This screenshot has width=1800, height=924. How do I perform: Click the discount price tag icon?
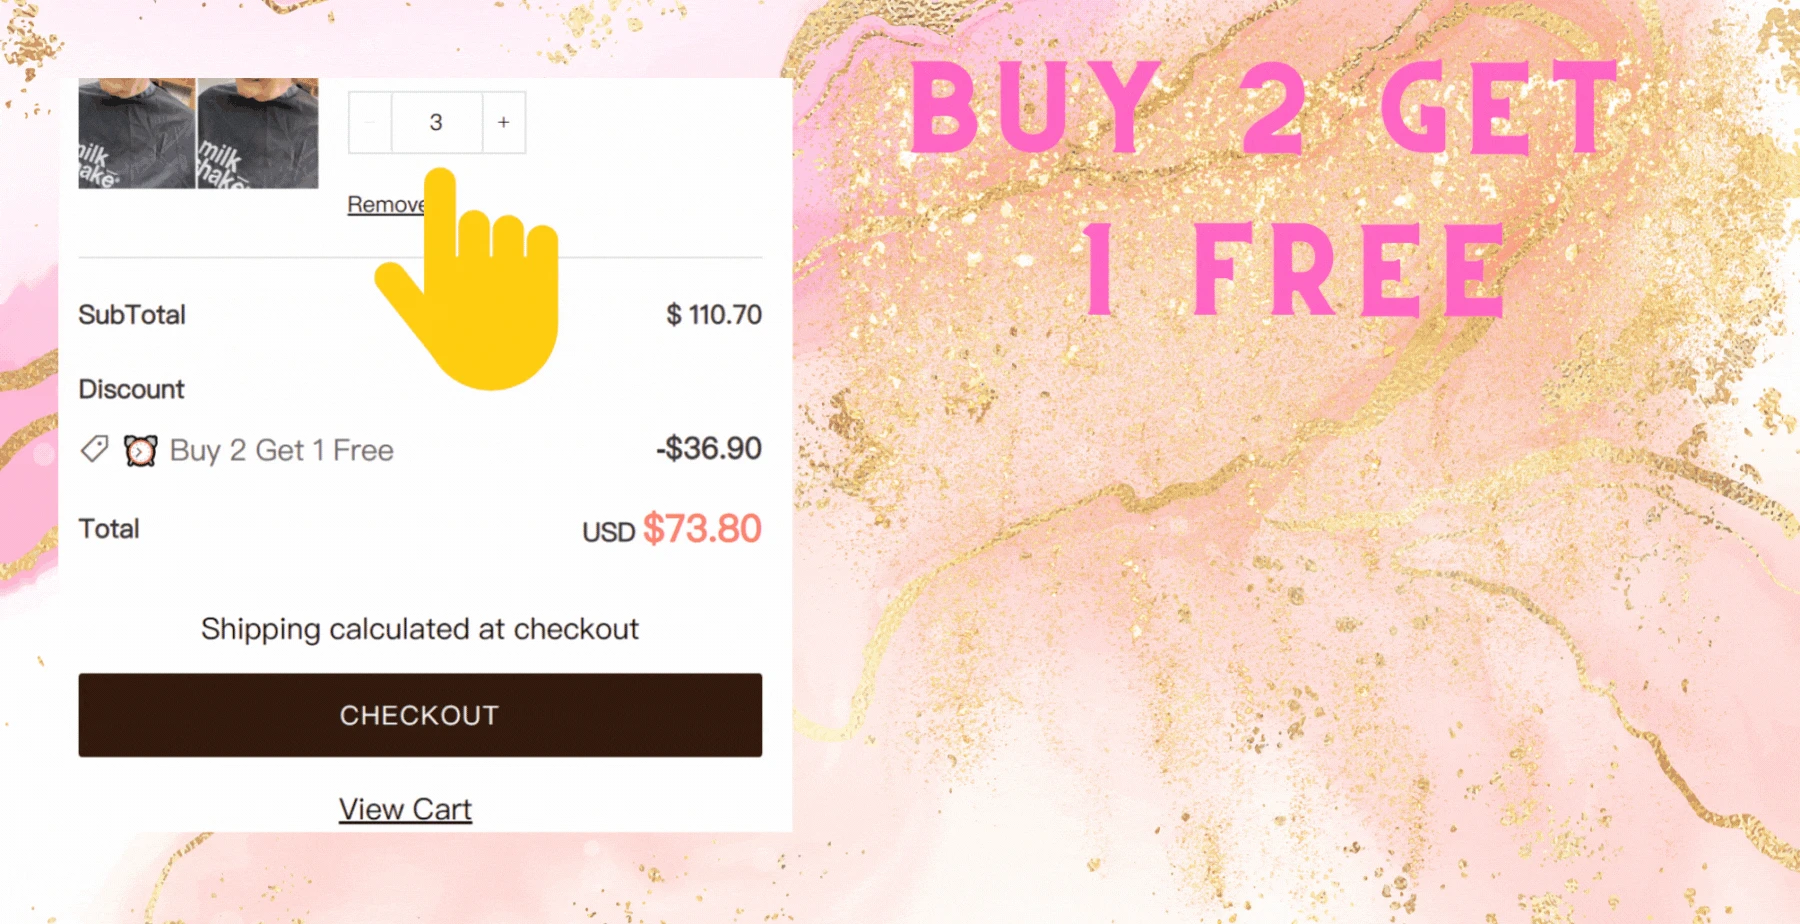94,449
